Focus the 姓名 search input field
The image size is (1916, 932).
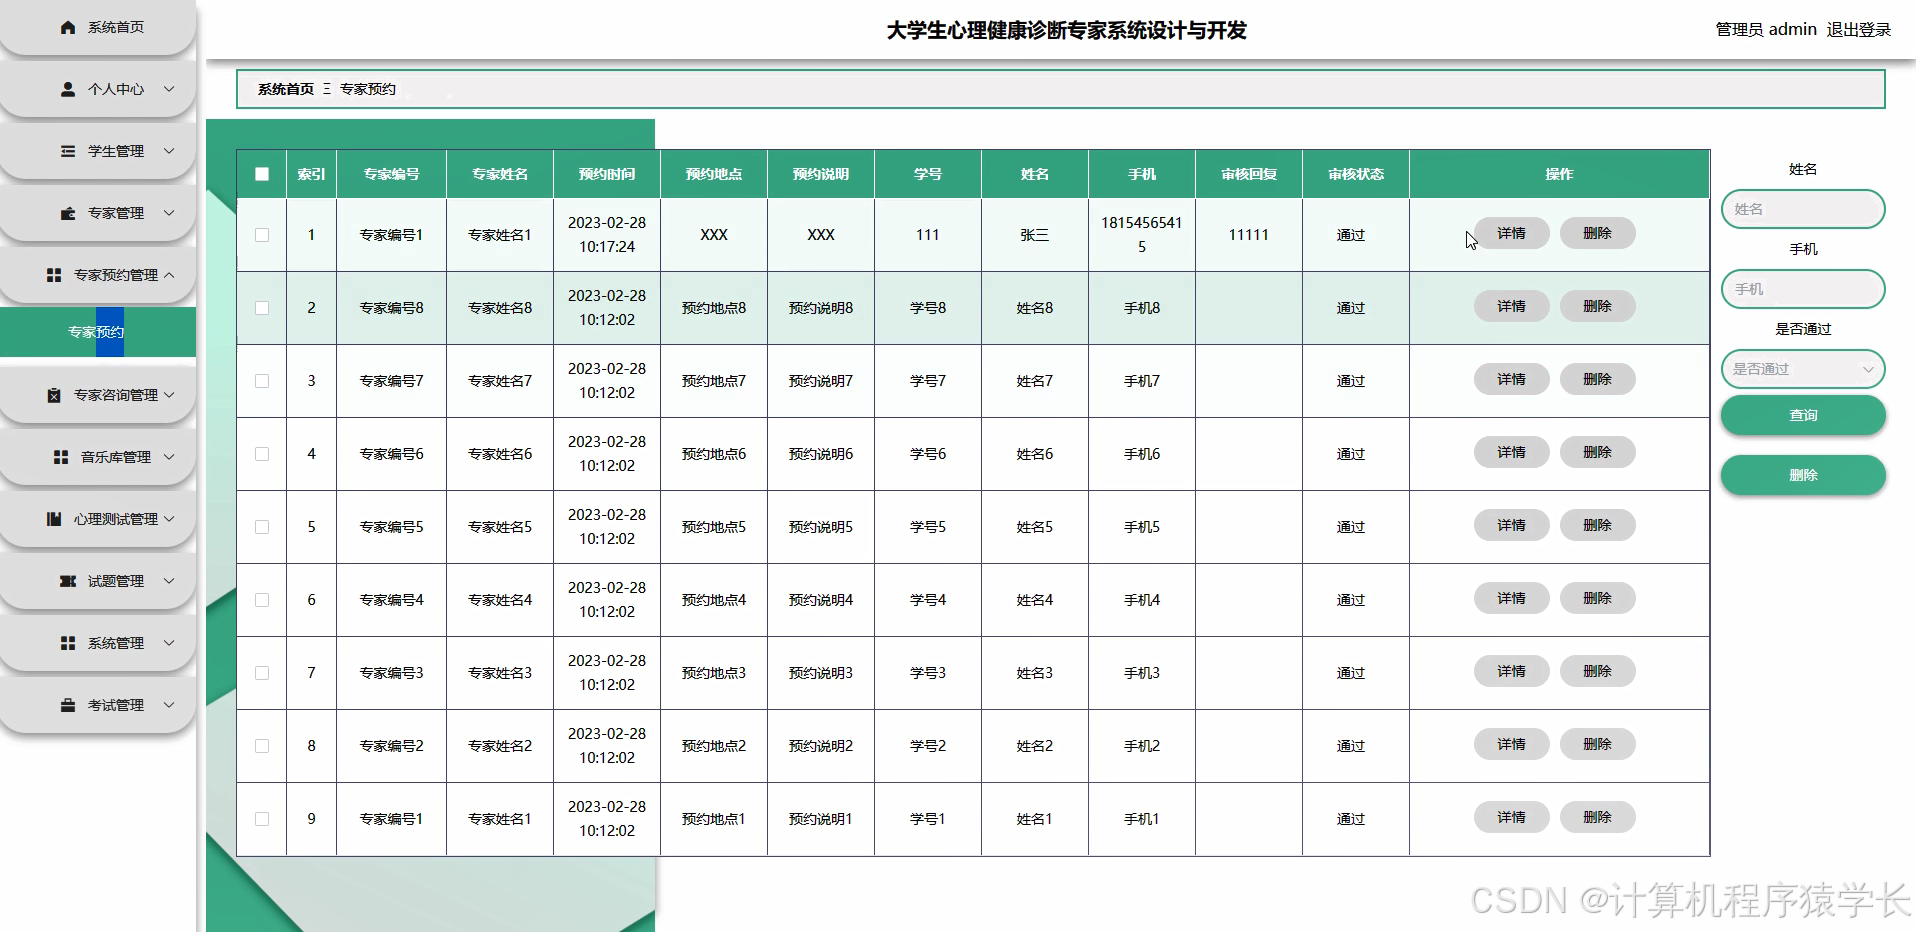click(x=1803, y=209)
